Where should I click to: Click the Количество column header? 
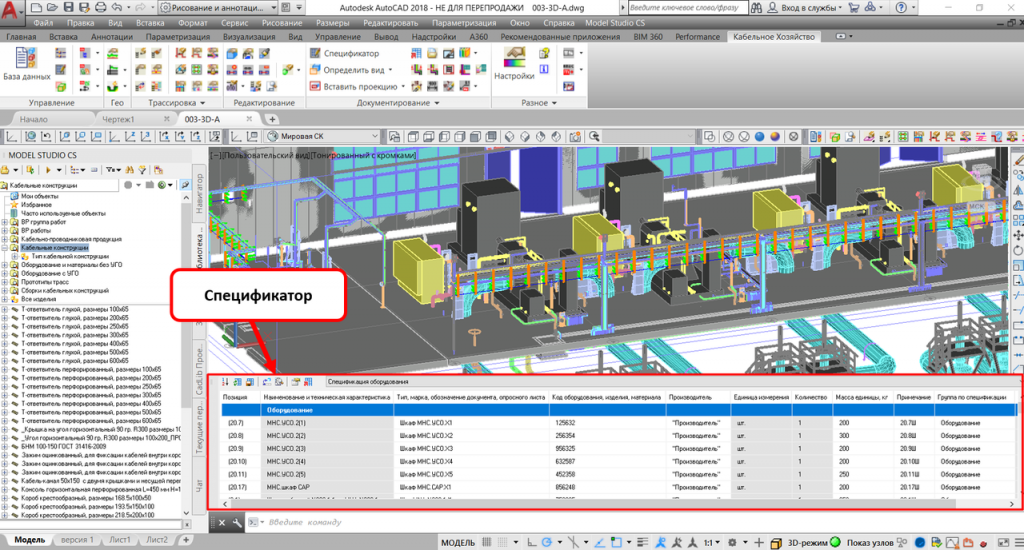pyautogui.click(x=810, y=397)
